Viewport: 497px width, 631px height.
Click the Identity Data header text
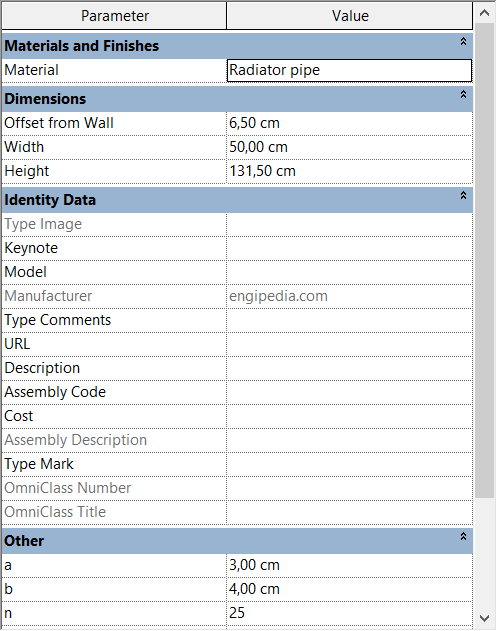pyautogui.click(x=50, y=200)
